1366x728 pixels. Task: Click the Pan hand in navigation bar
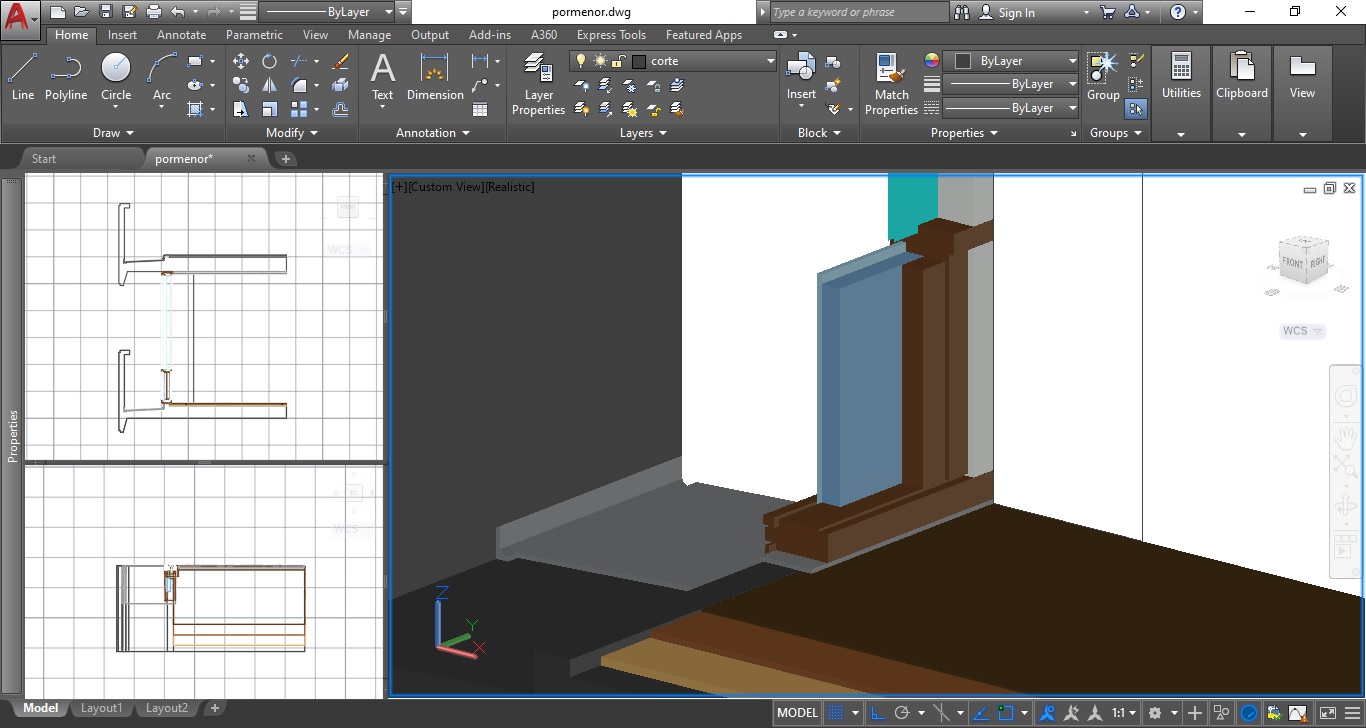pyautogui.click(x=1345, y=436)
